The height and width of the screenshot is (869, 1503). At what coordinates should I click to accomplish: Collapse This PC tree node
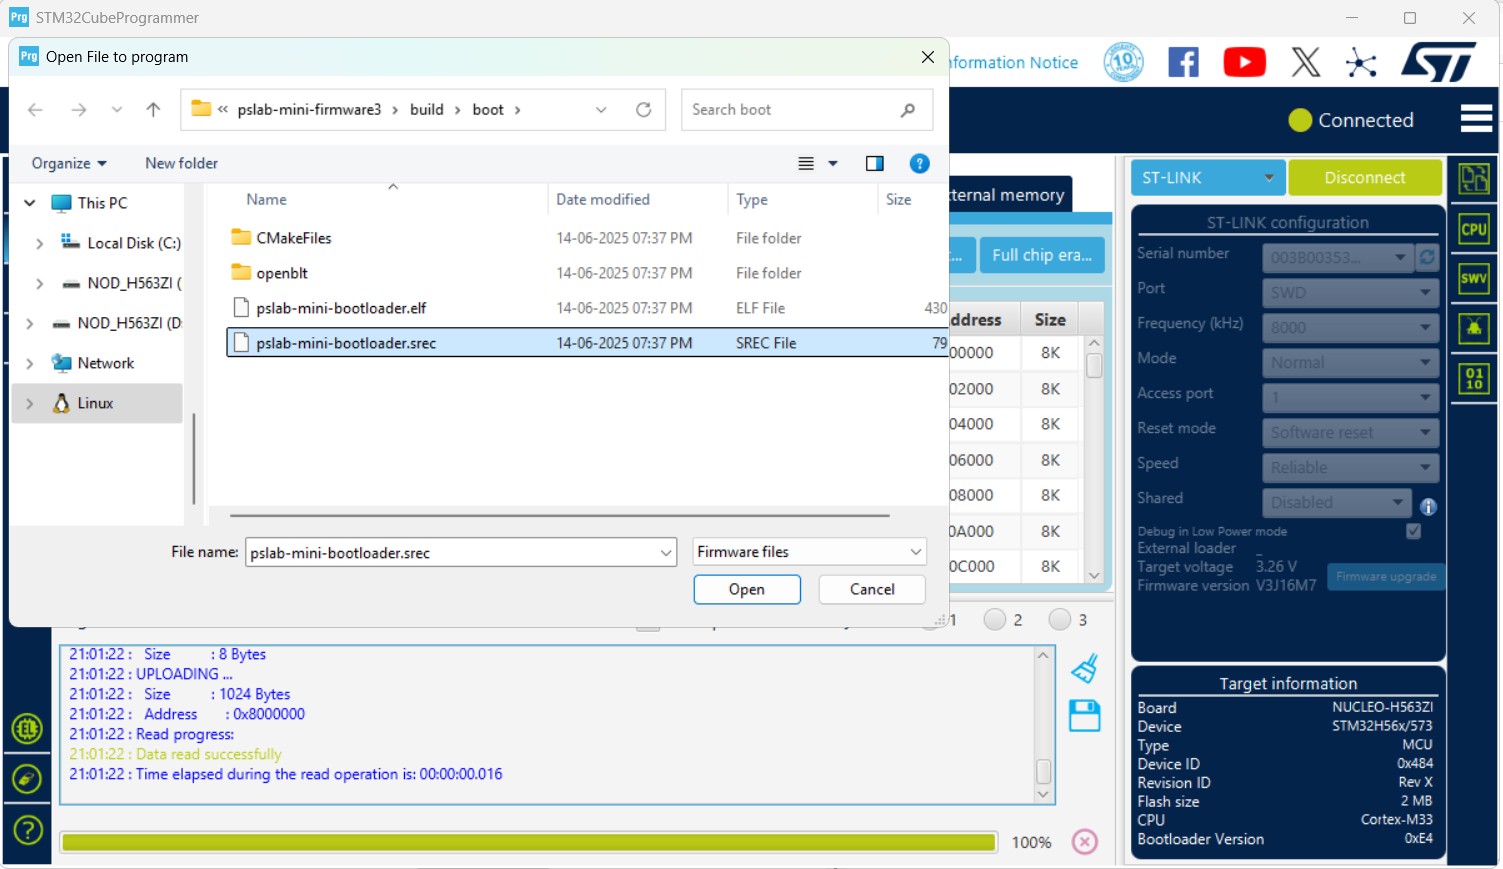(x=29, y=203)
